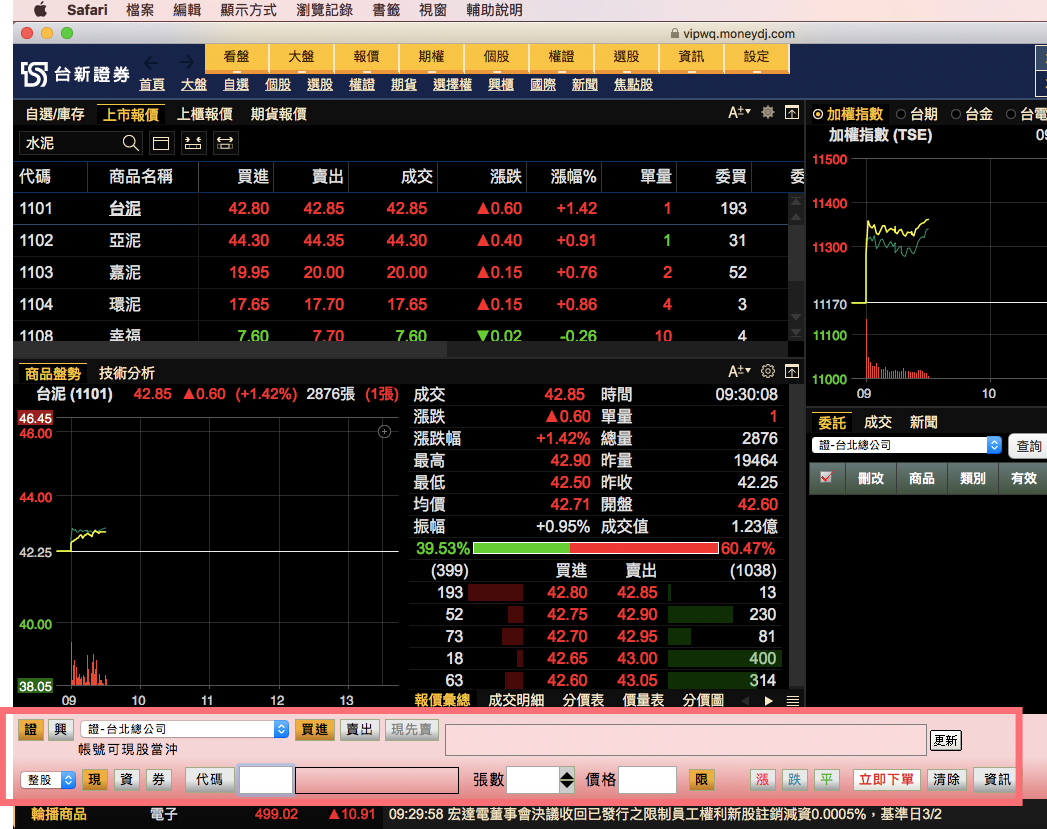Image resolution: width=1047 pixels, height=829 pixels.
Task: Click the quote list horizontal scrollbar
Action: pyautogui.click(x=230, y=349)
